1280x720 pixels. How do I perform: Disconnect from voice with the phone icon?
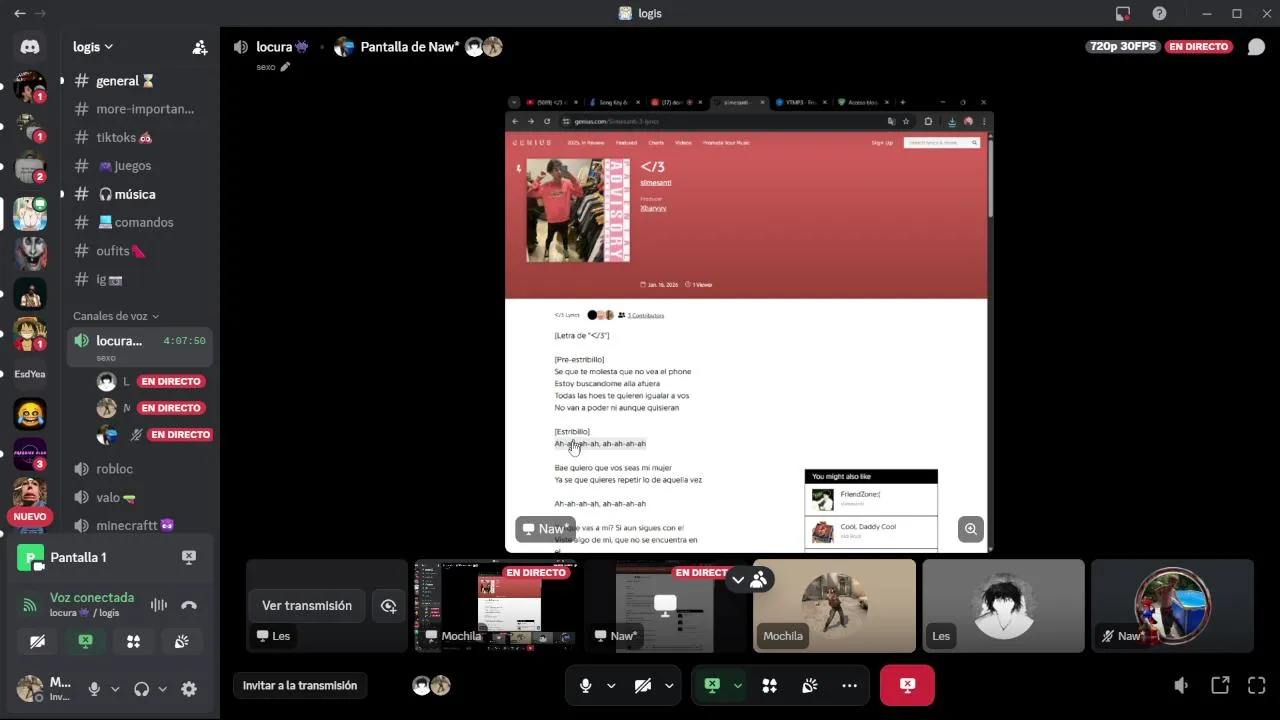pos(189,605)
